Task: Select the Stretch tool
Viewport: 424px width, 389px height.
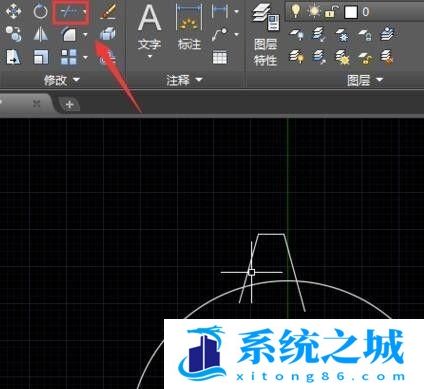Action: click(13, 57)
